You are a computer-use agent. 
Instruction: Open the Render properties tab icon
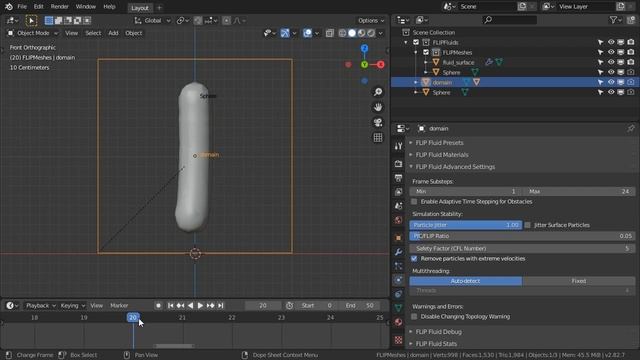[398, 163]
